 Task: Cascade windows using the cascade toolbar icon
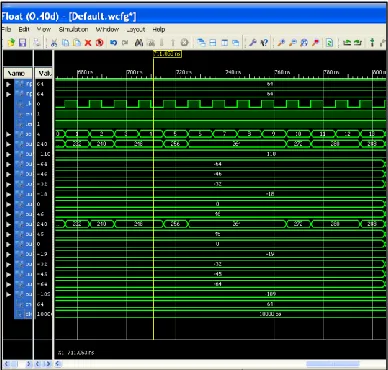click(x=201, y=43)
